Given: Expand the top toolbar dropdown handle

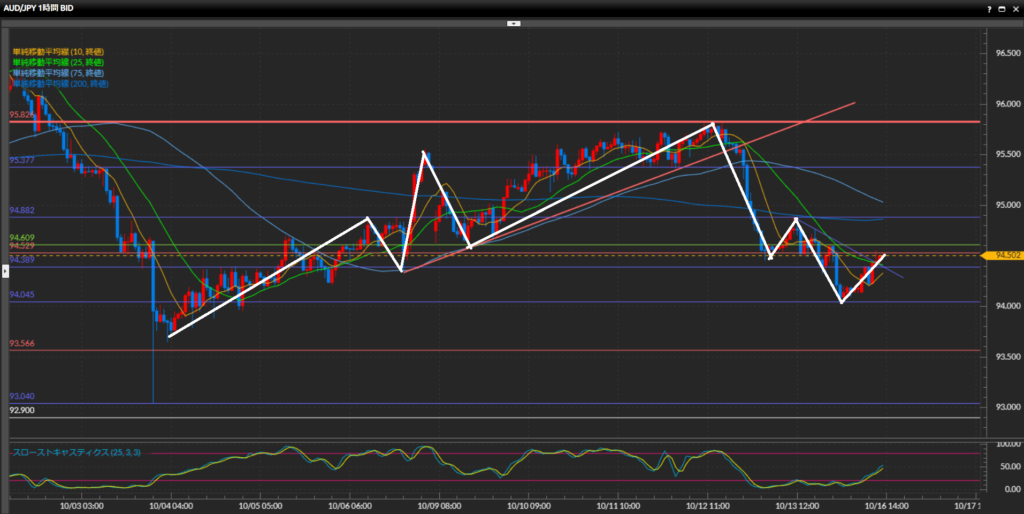Looking at the screenshot, I should coord(512,22).
